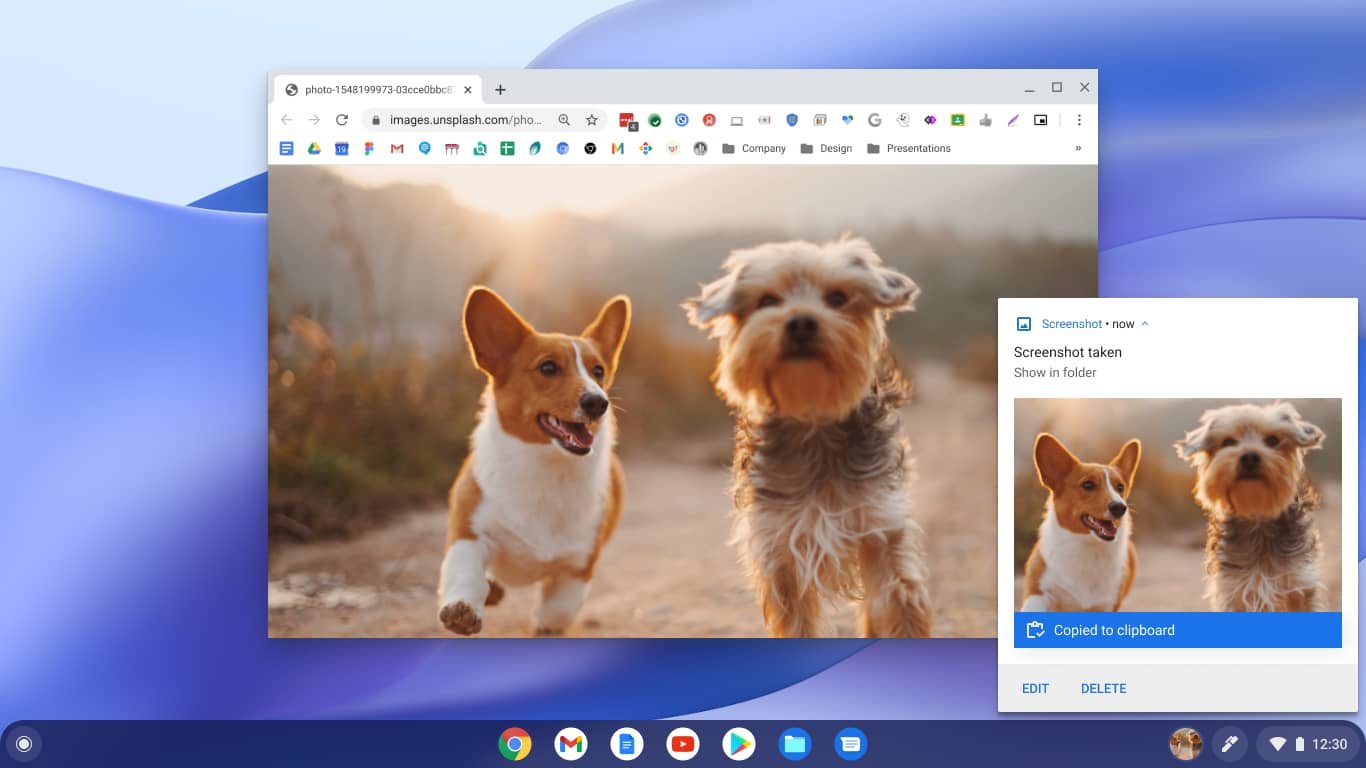Close the photo-1548199973 tab
Image resolution: width=1366 pixels, height=768 pixels.
pos(468,89)
